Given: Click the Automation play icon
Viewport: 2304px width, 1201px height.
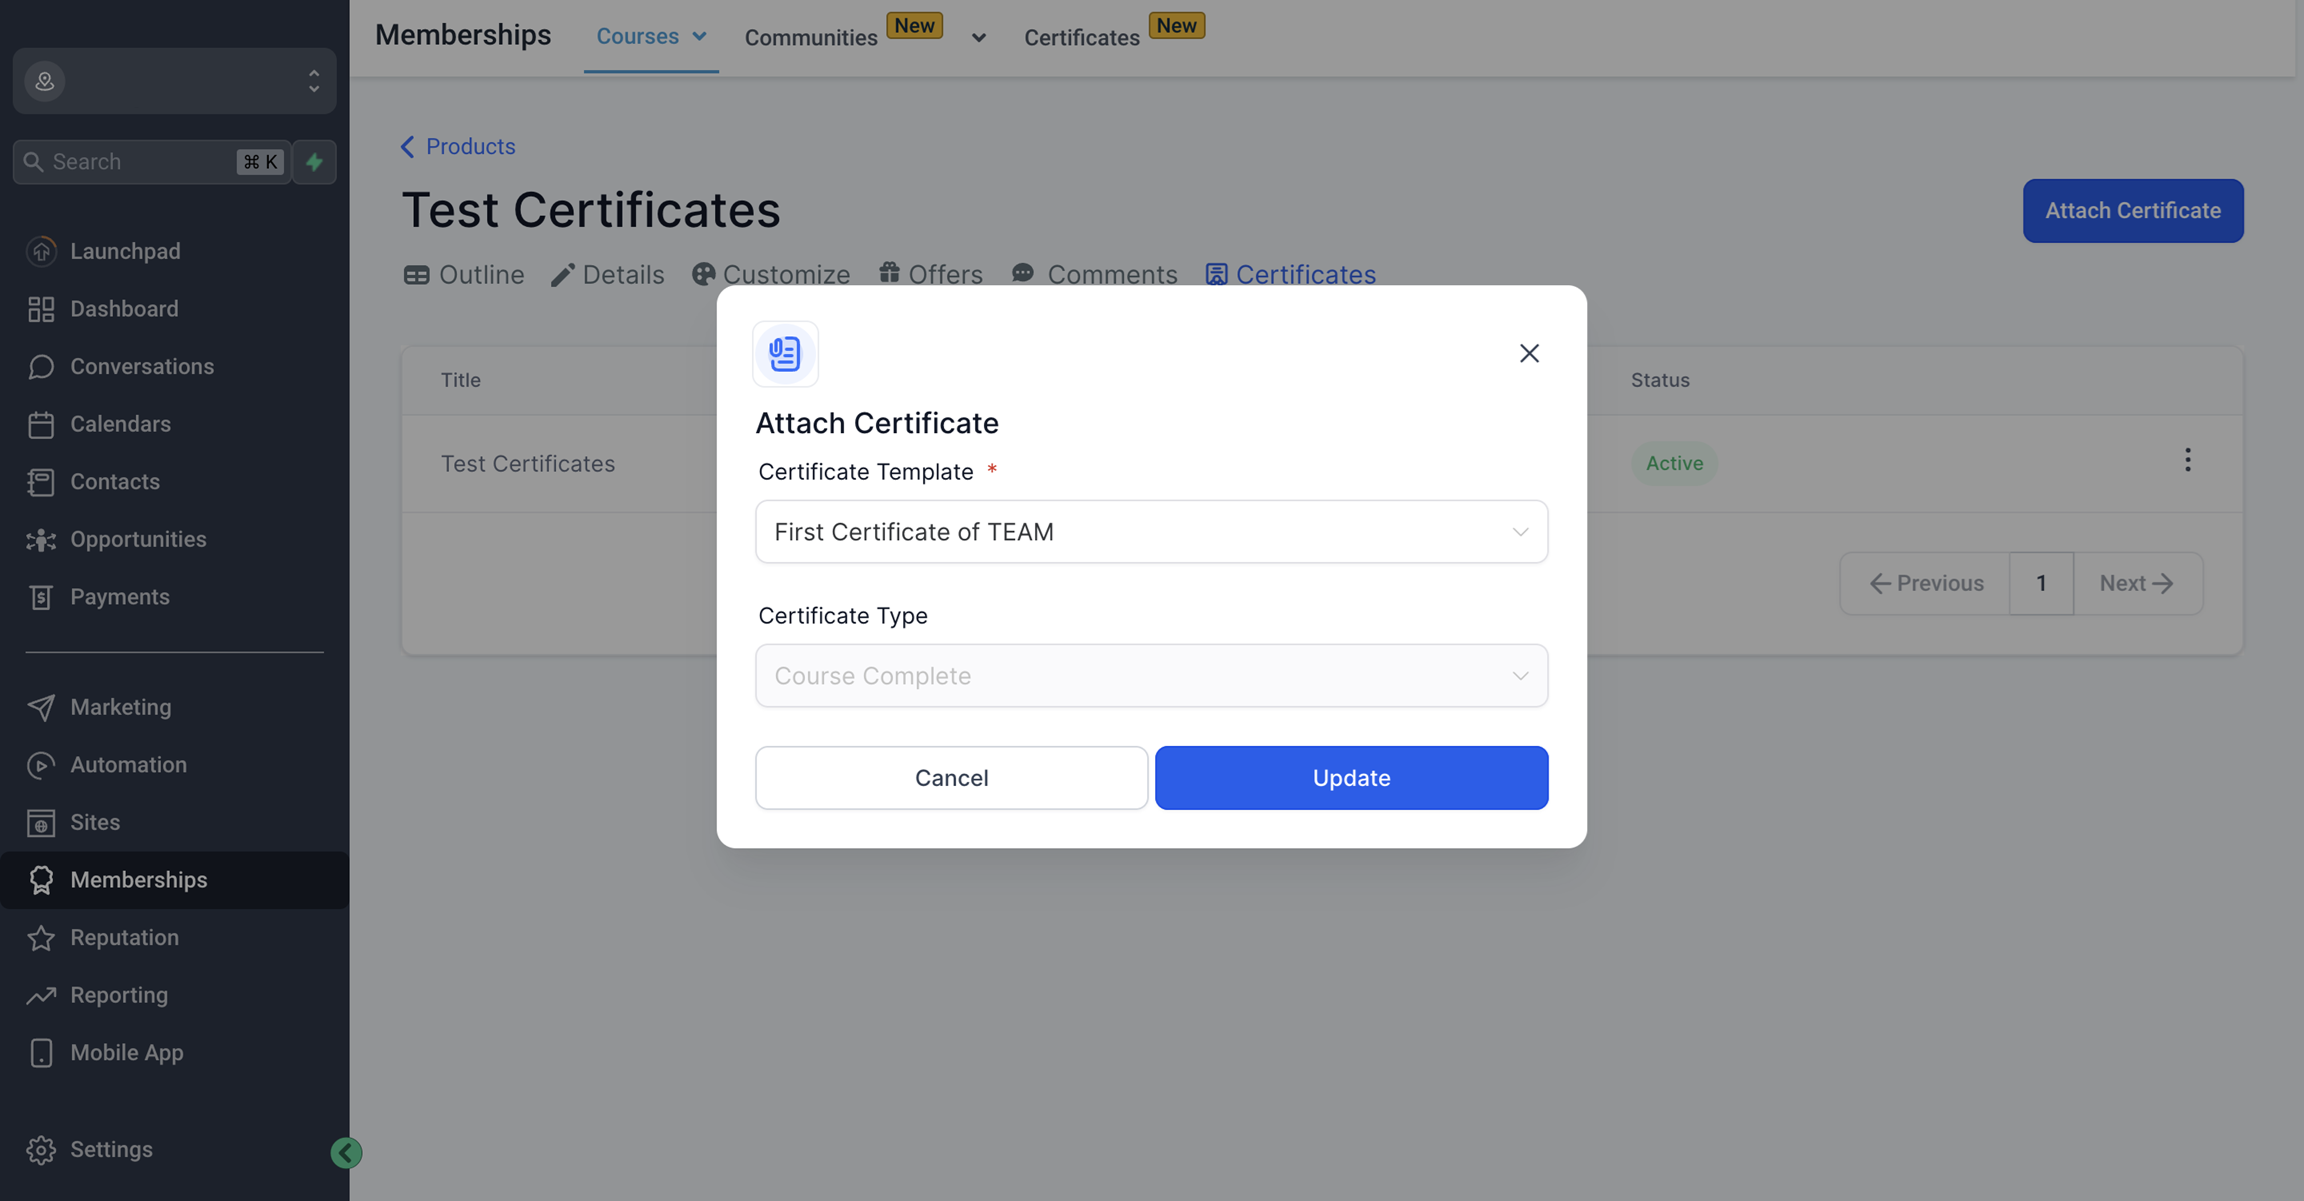Looking at the screenshot, I should click(41, 765).
